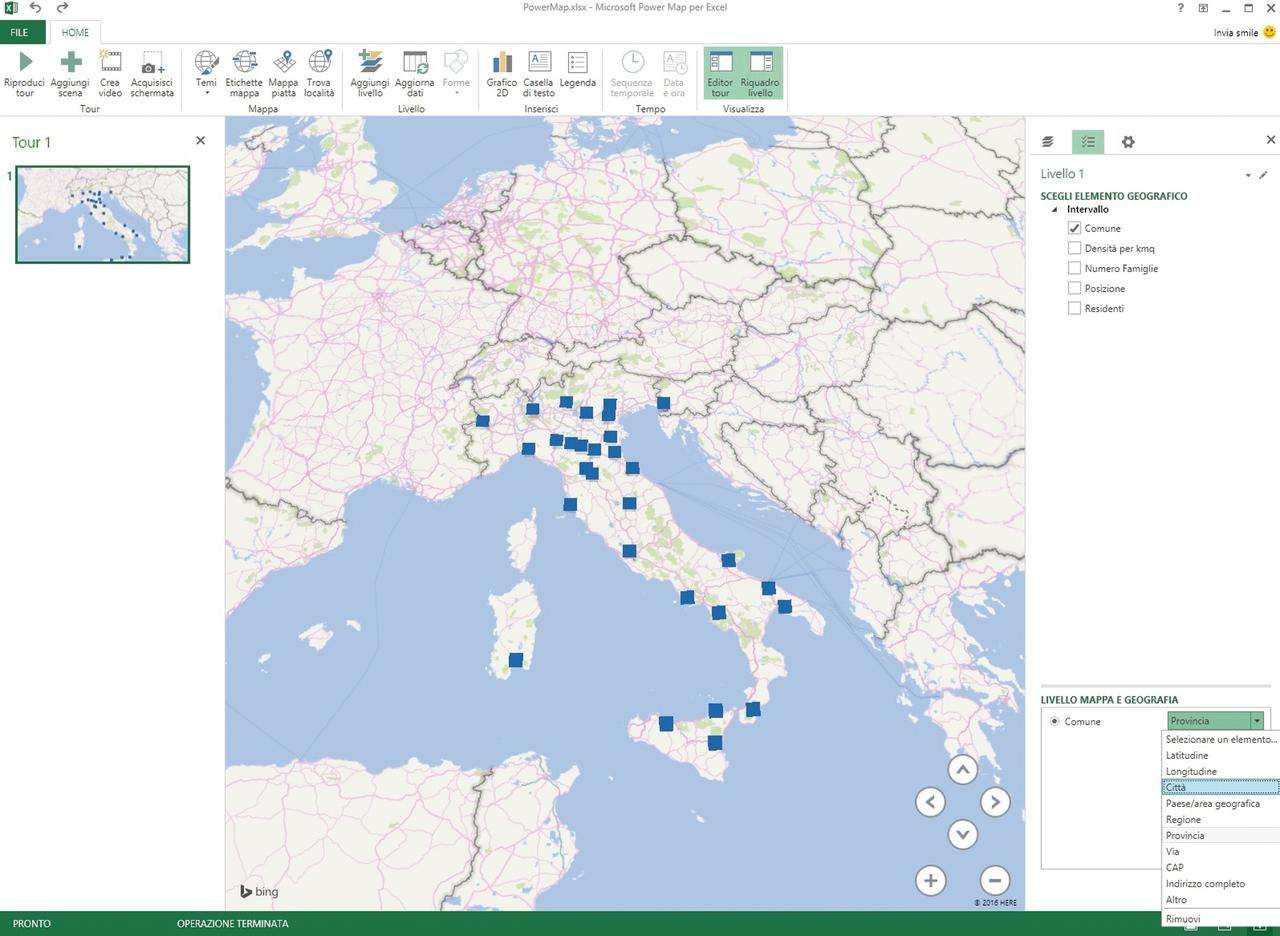Zoom in the map with plus button

tap(930, 880)
